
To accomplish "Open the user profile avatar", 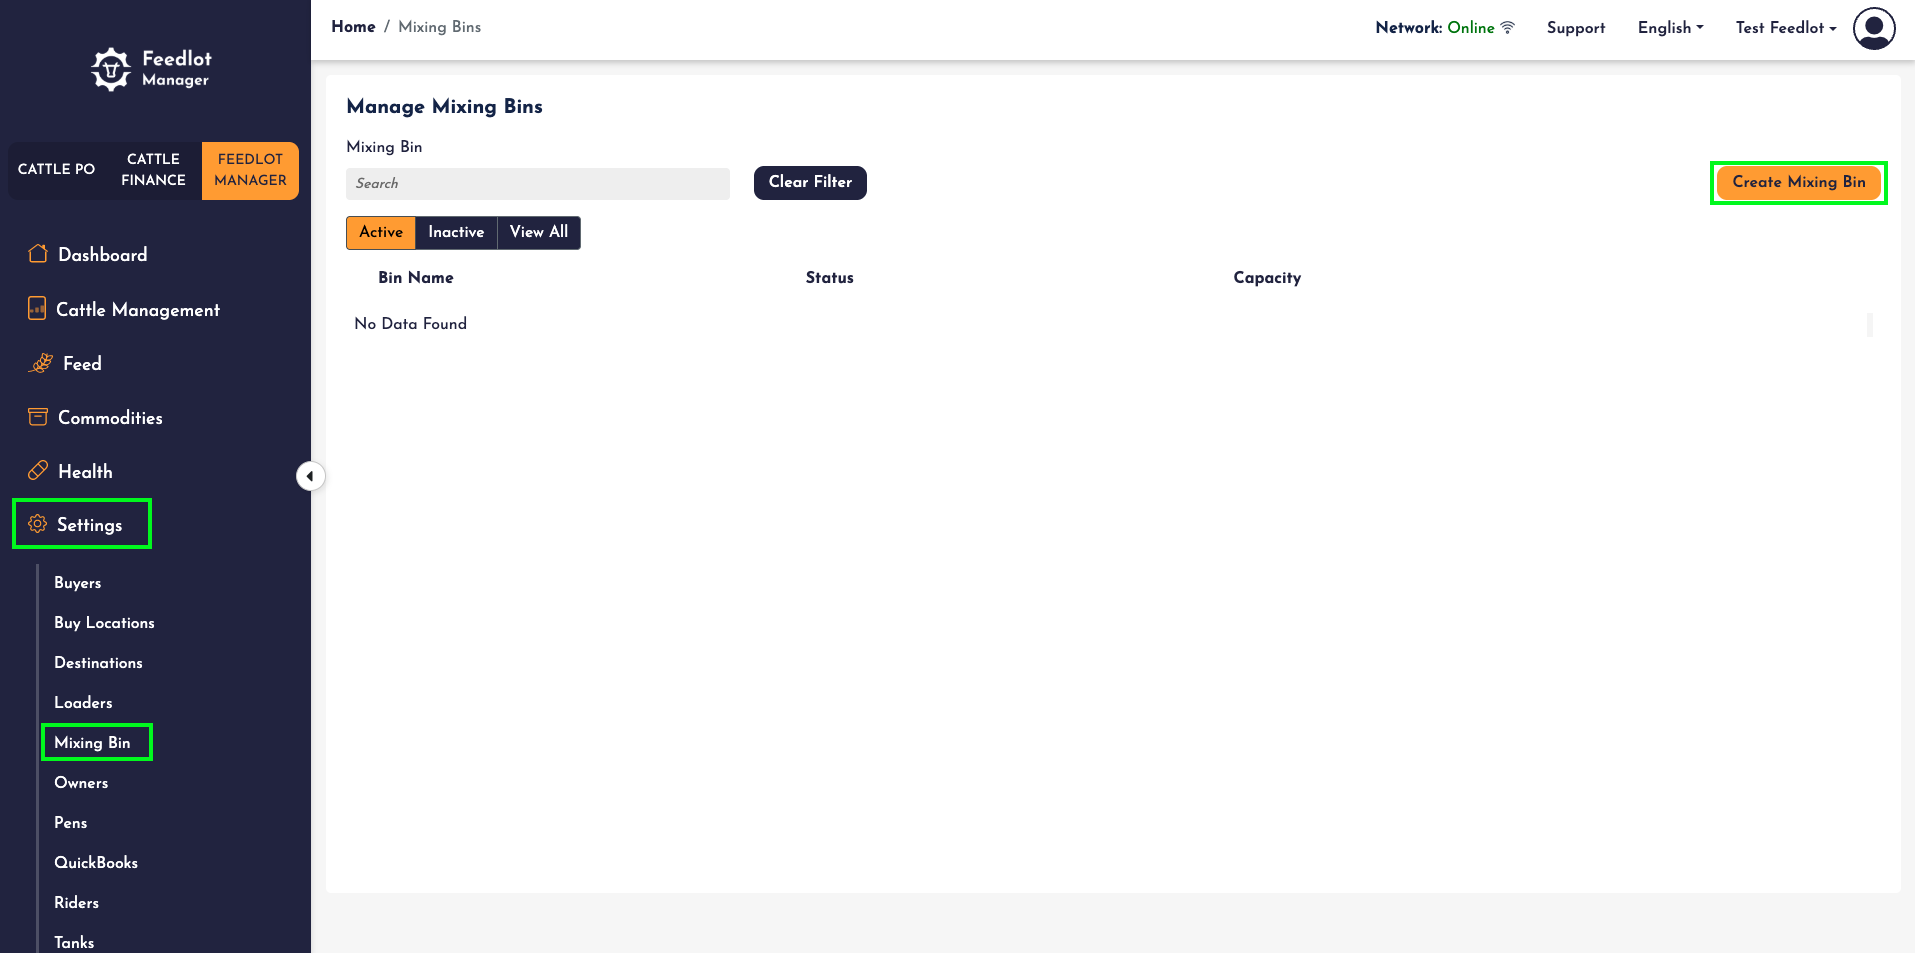I will click(x=1874, y=28).
